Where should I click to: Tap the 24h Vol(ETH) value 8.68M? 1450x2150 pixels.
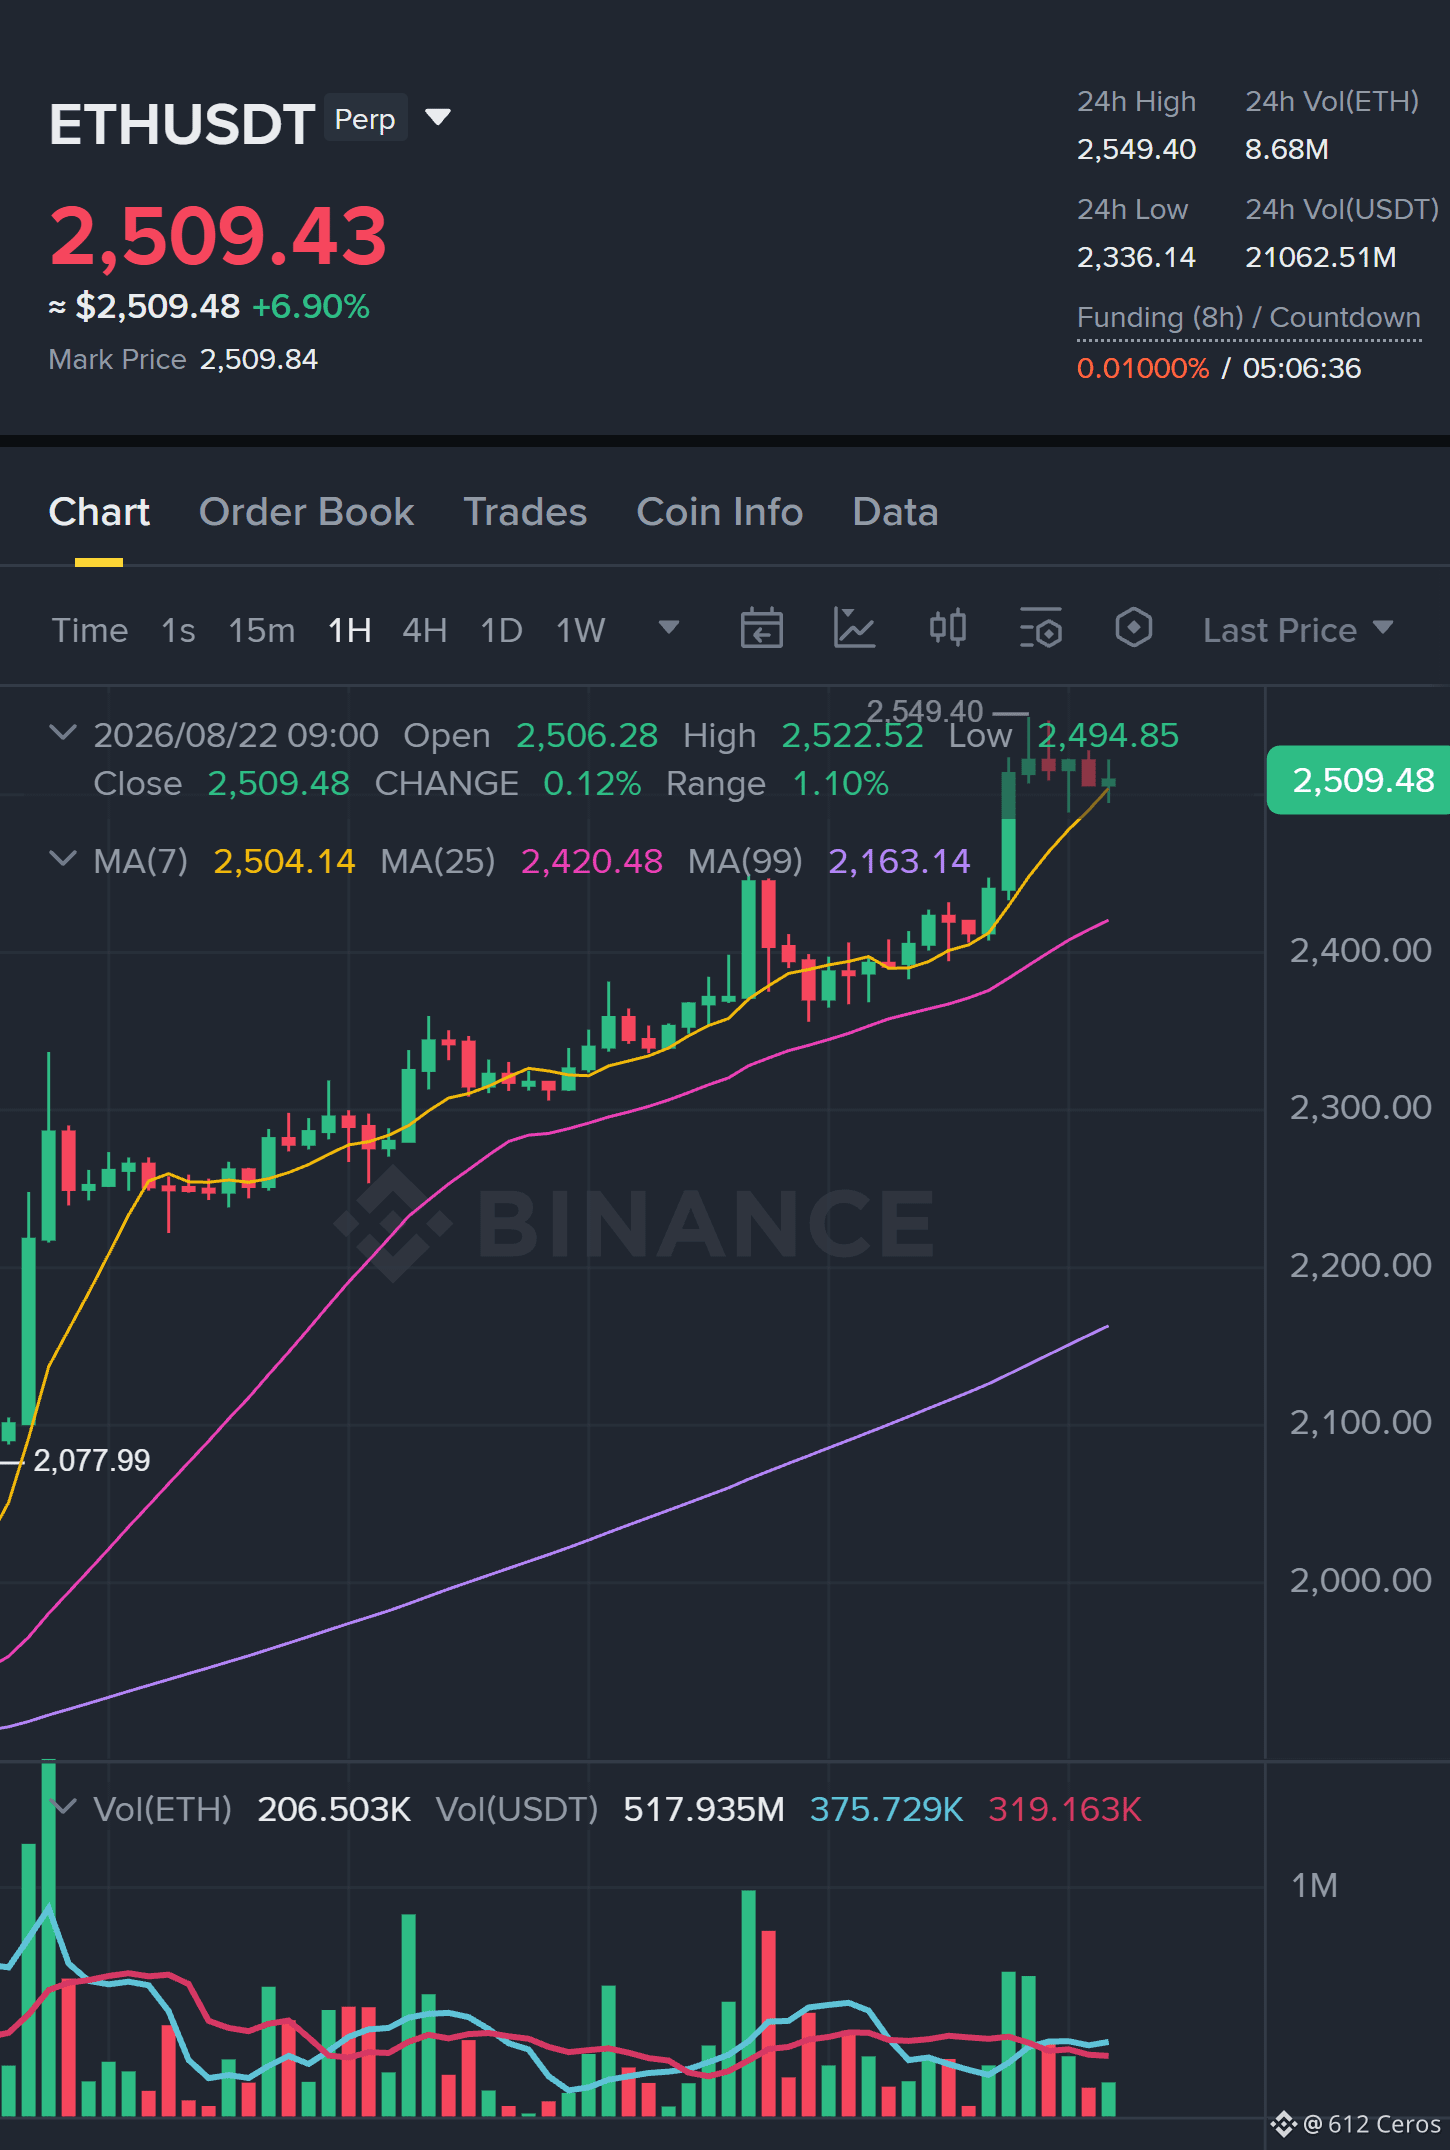tap(1287, 149)
